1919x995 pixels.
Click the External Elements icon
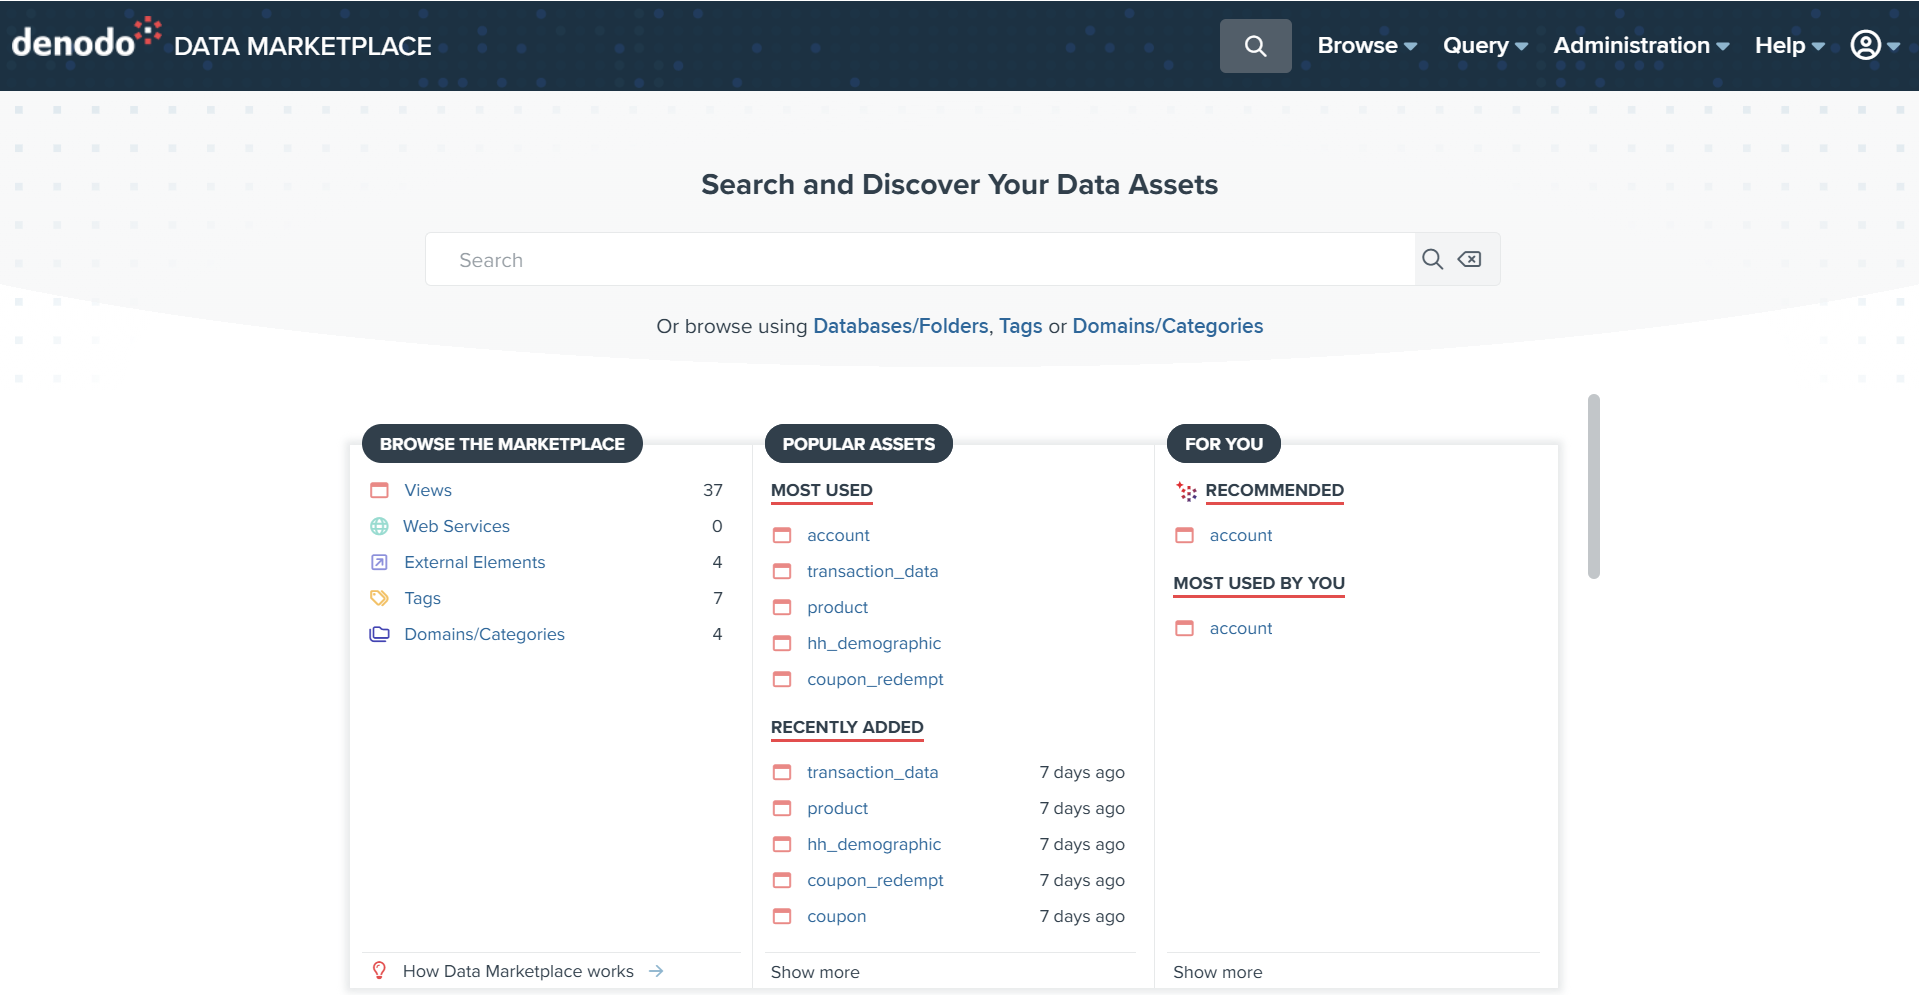pyautogui.click(x=379, y=562)
